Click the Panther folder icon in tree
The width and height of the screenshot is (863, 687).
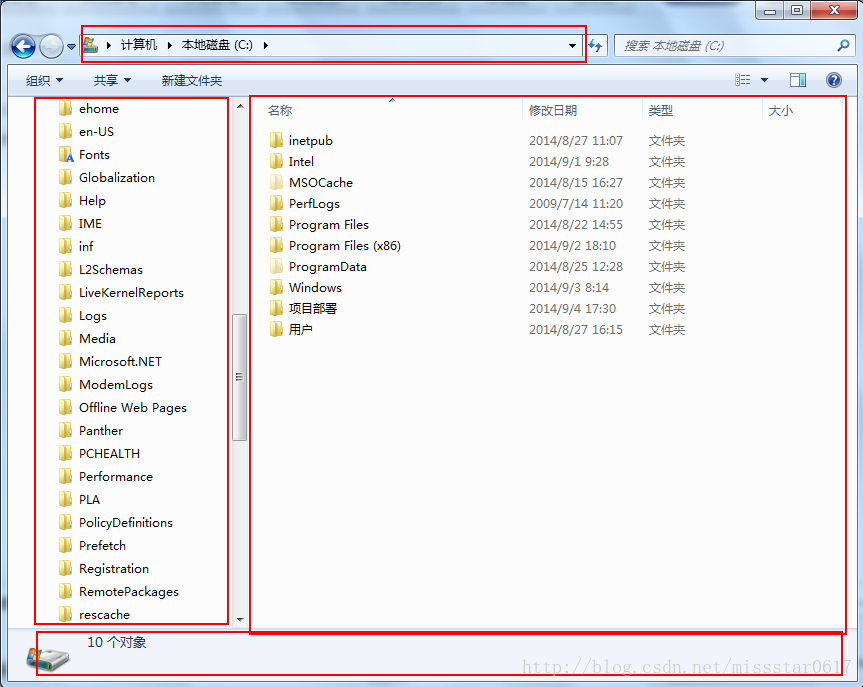tap(65, 430)
